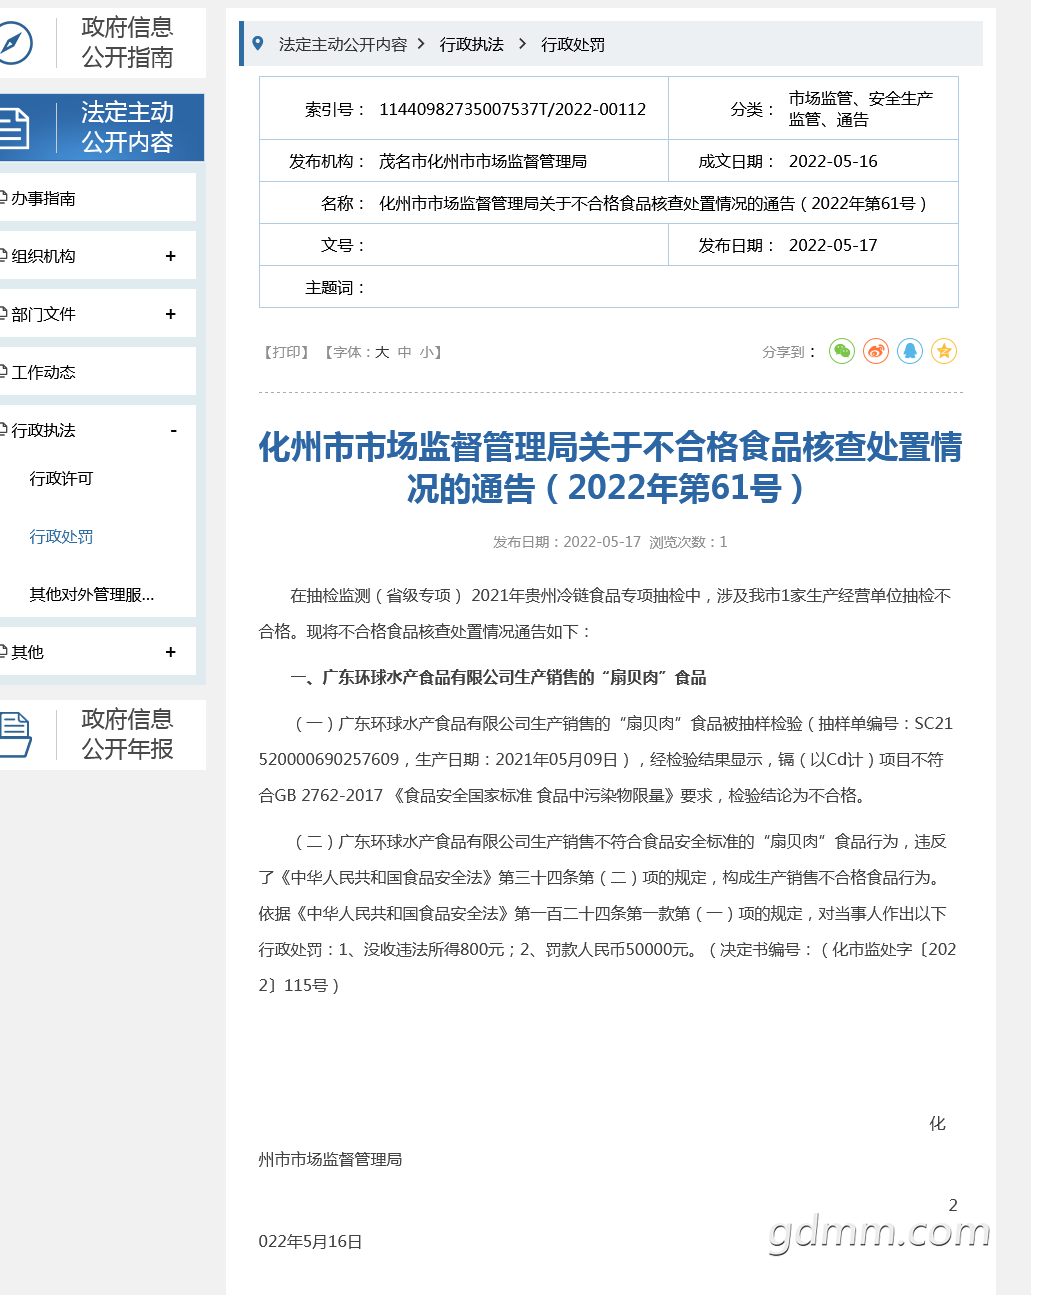Click the 浏览次数:1 view counter
The image size is (1038, 1295).
(688, 542)
